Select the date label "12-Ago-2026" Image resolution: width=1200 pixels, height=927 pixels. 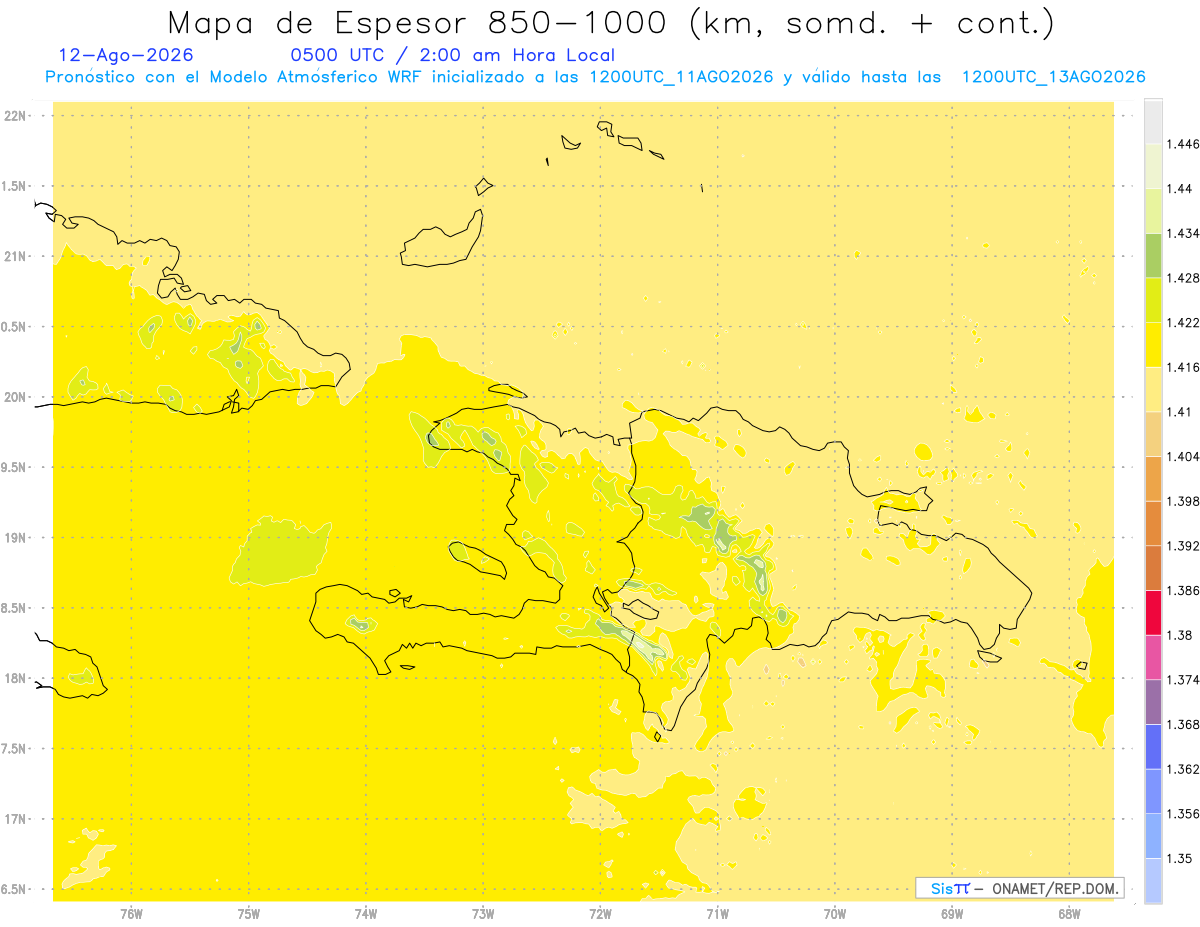tap(126, 56)
